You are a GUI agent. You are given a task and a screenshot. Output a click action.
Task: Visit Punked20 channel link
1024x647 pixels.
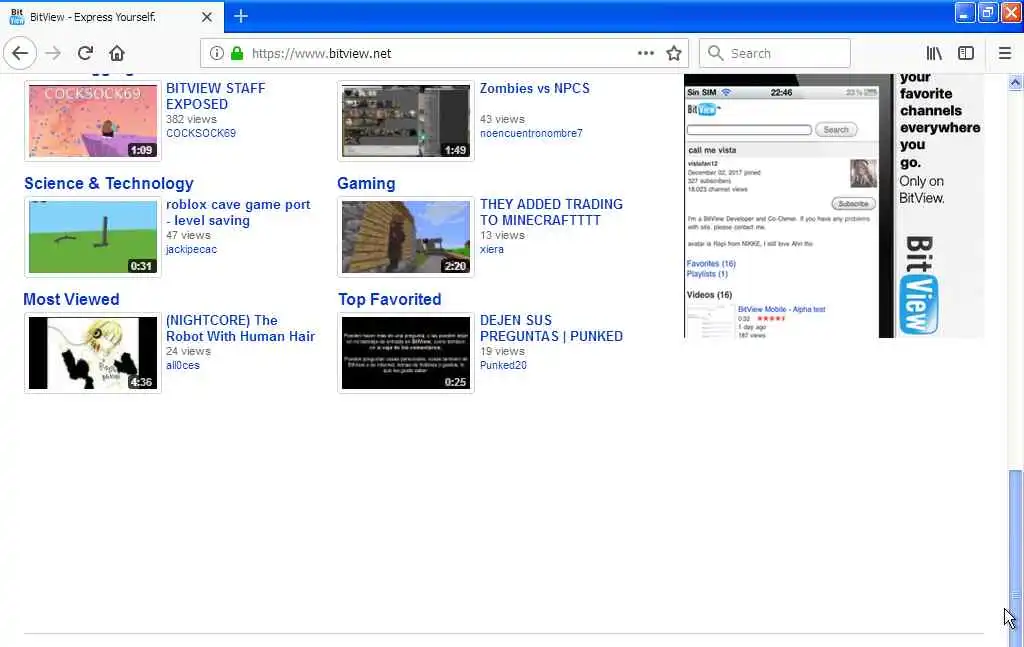tap(504, 366)
